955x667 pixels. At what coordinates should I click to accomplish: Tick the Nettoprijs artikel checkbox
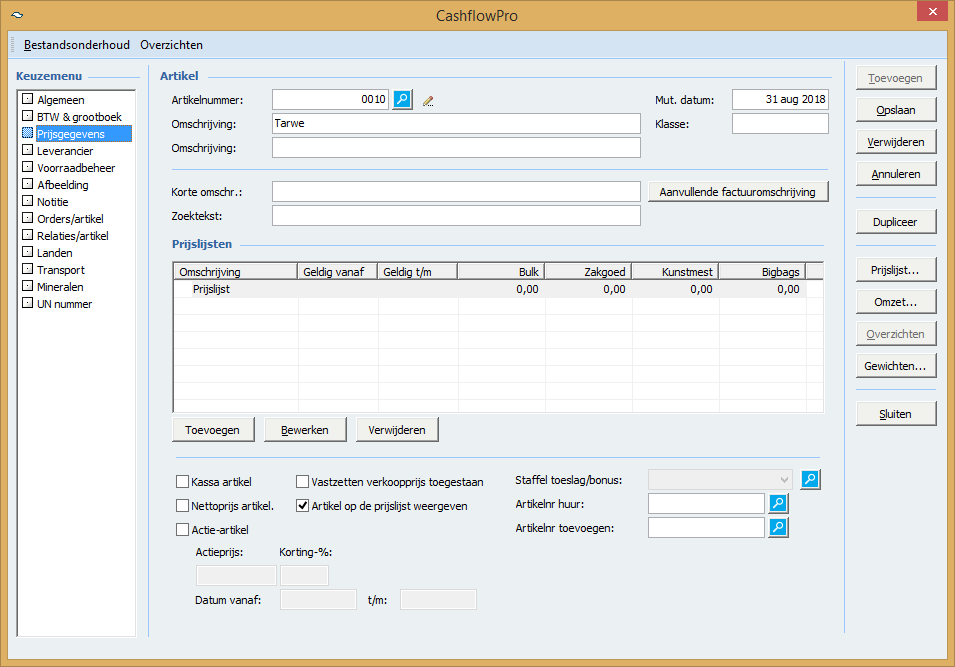pos(182,506)
